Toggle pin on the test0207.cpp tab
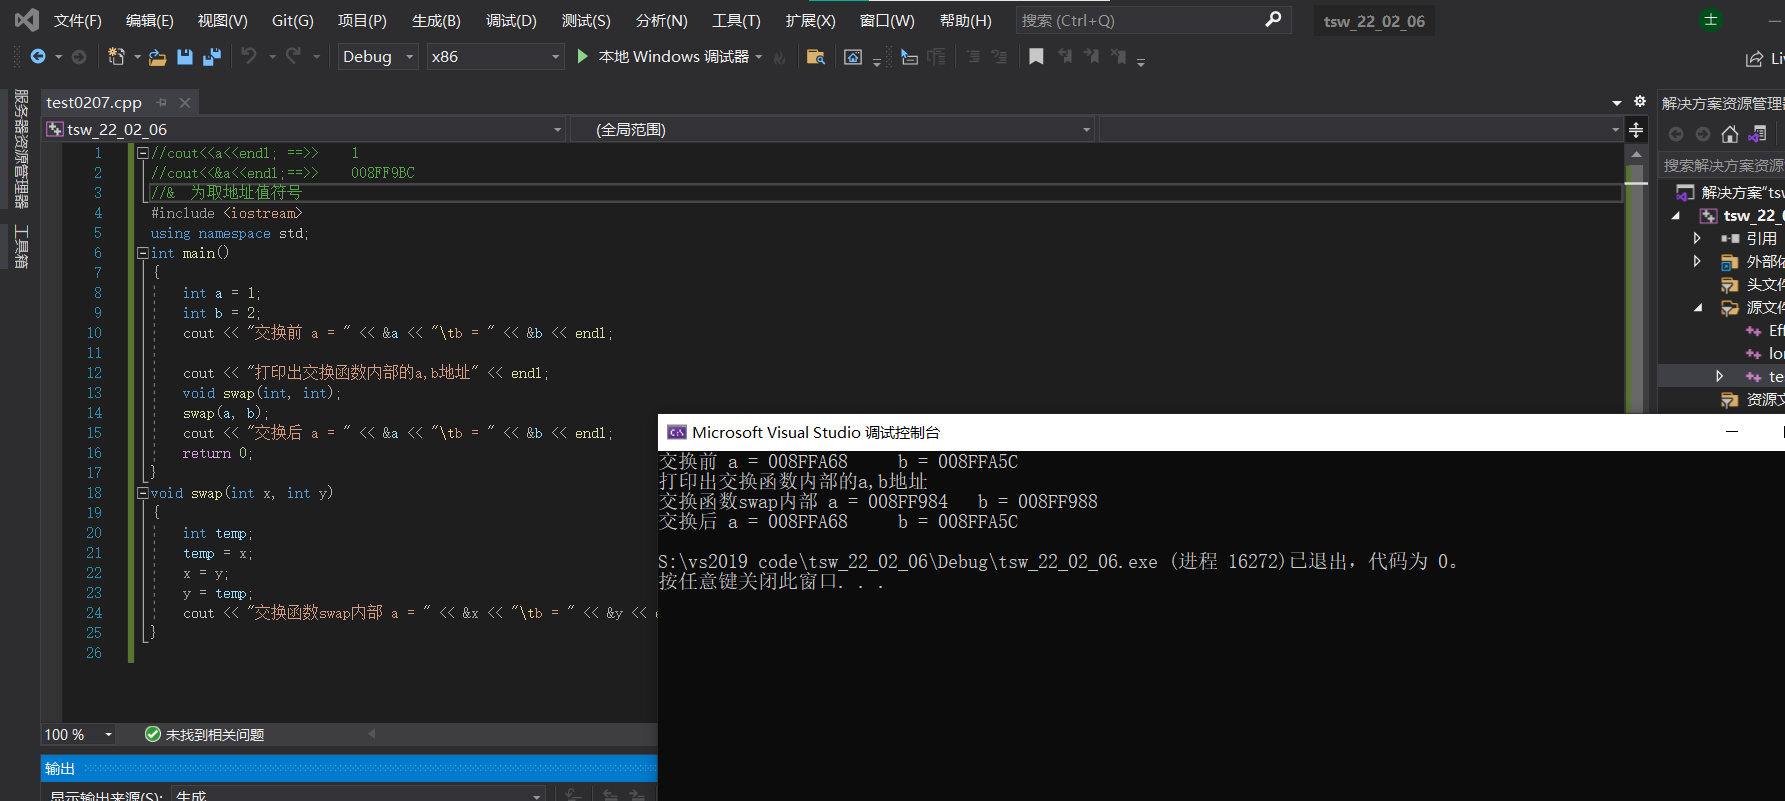Image resolution: width=1785 pixels, height=801 pixels. (x=162, y=102)
